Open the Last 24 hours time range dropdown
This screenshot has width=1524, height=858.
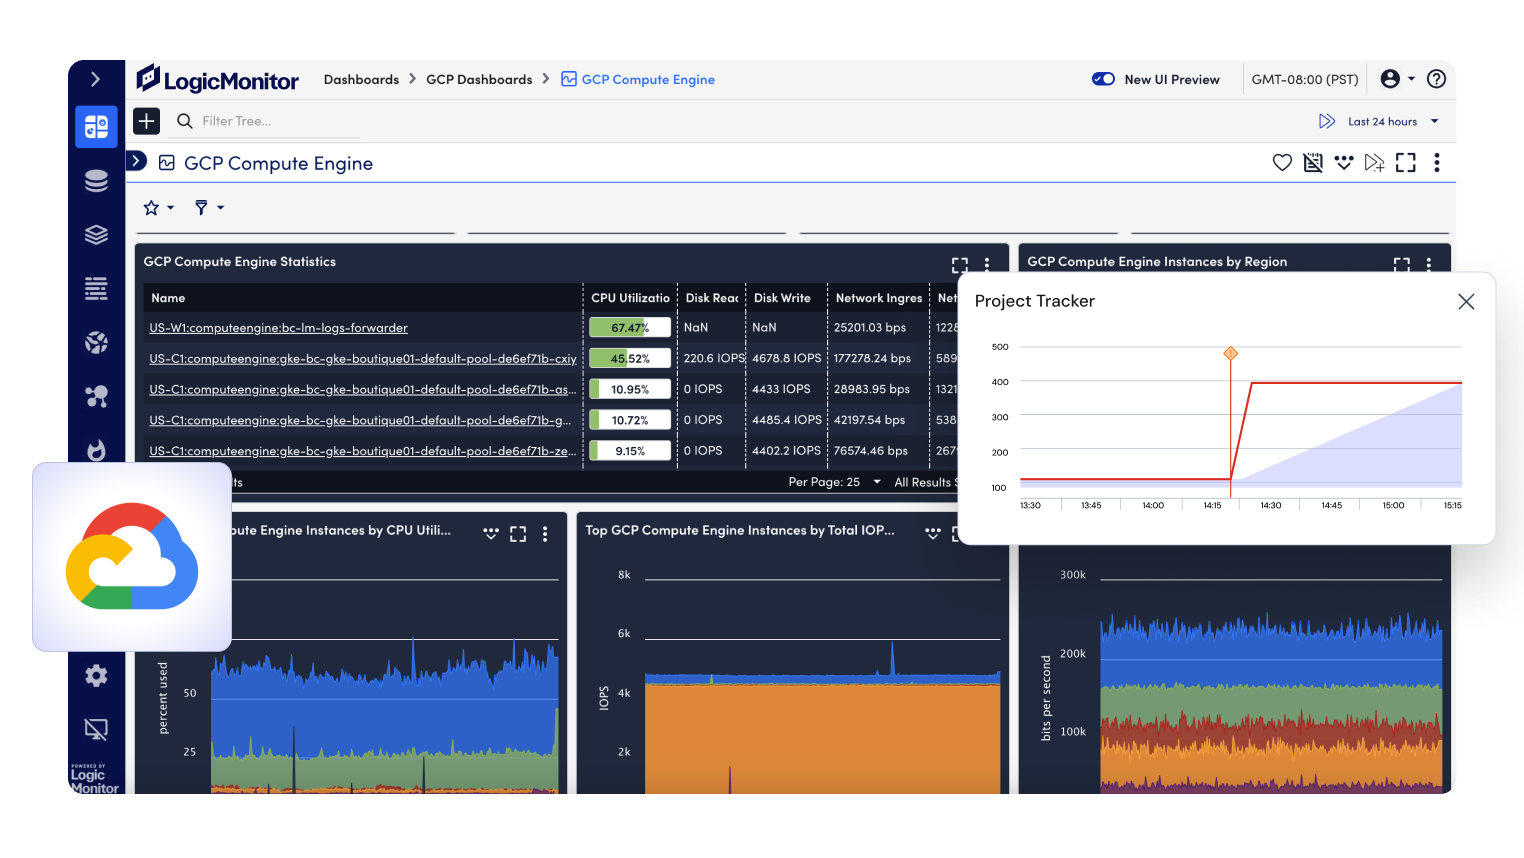coord(1393,122)
